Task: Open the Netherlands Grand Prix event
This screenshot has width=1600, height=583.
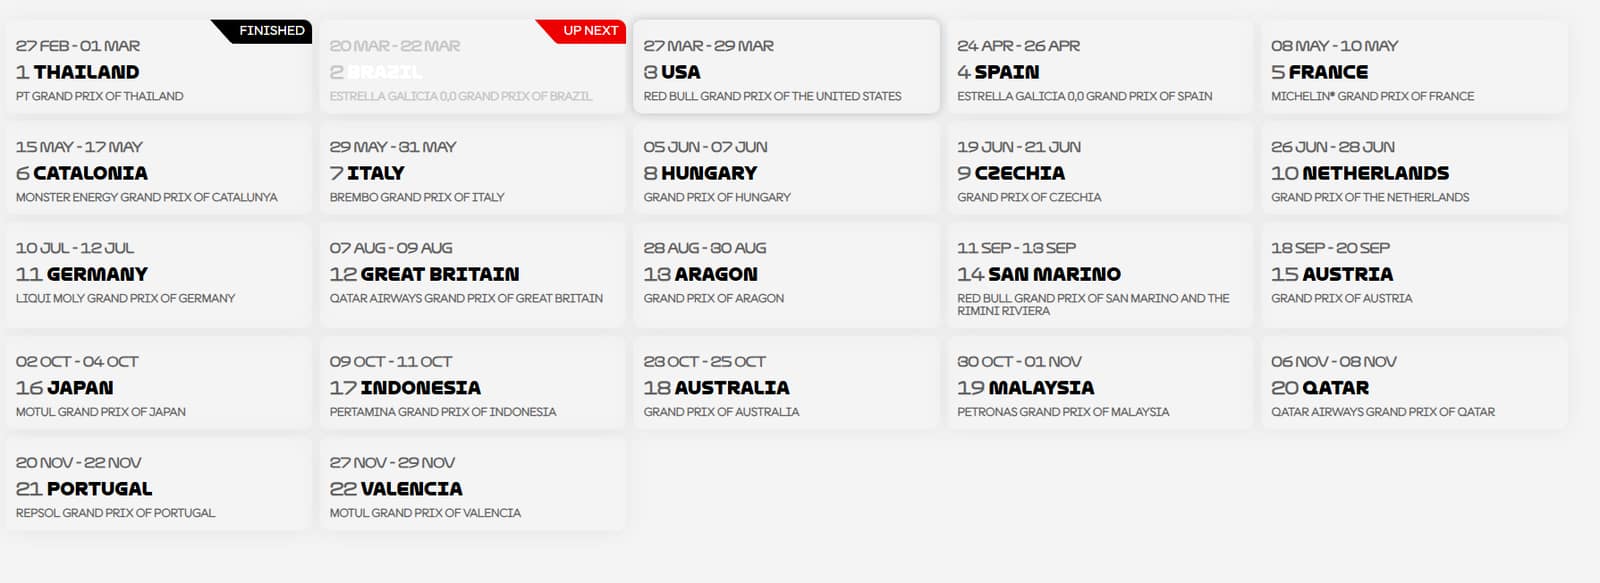Action: (1414, 171)
